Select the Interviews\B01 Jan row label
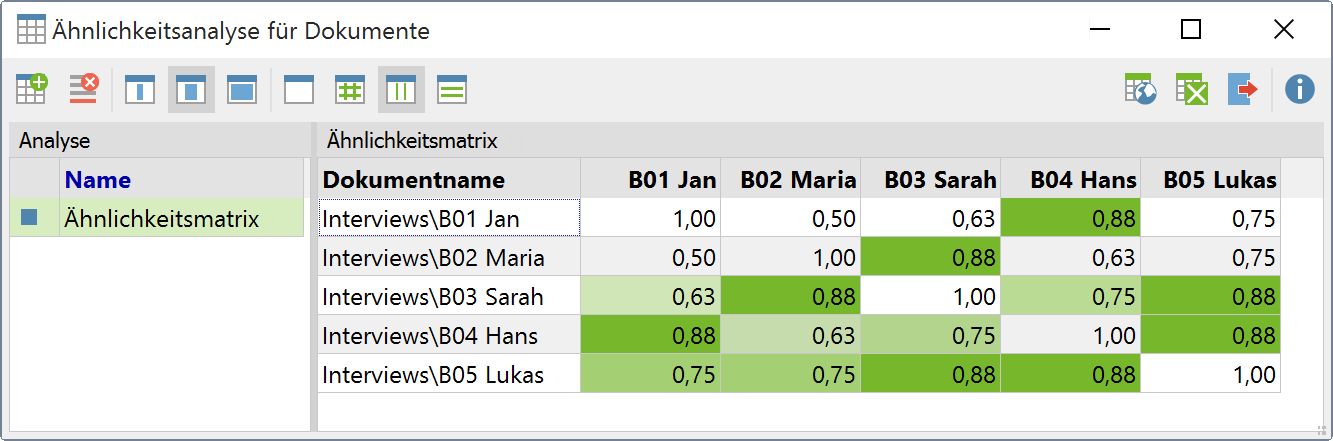Image resolution: width=1333 pixels, height=441 pixels. pyautogui.click(x=421, y=218)
